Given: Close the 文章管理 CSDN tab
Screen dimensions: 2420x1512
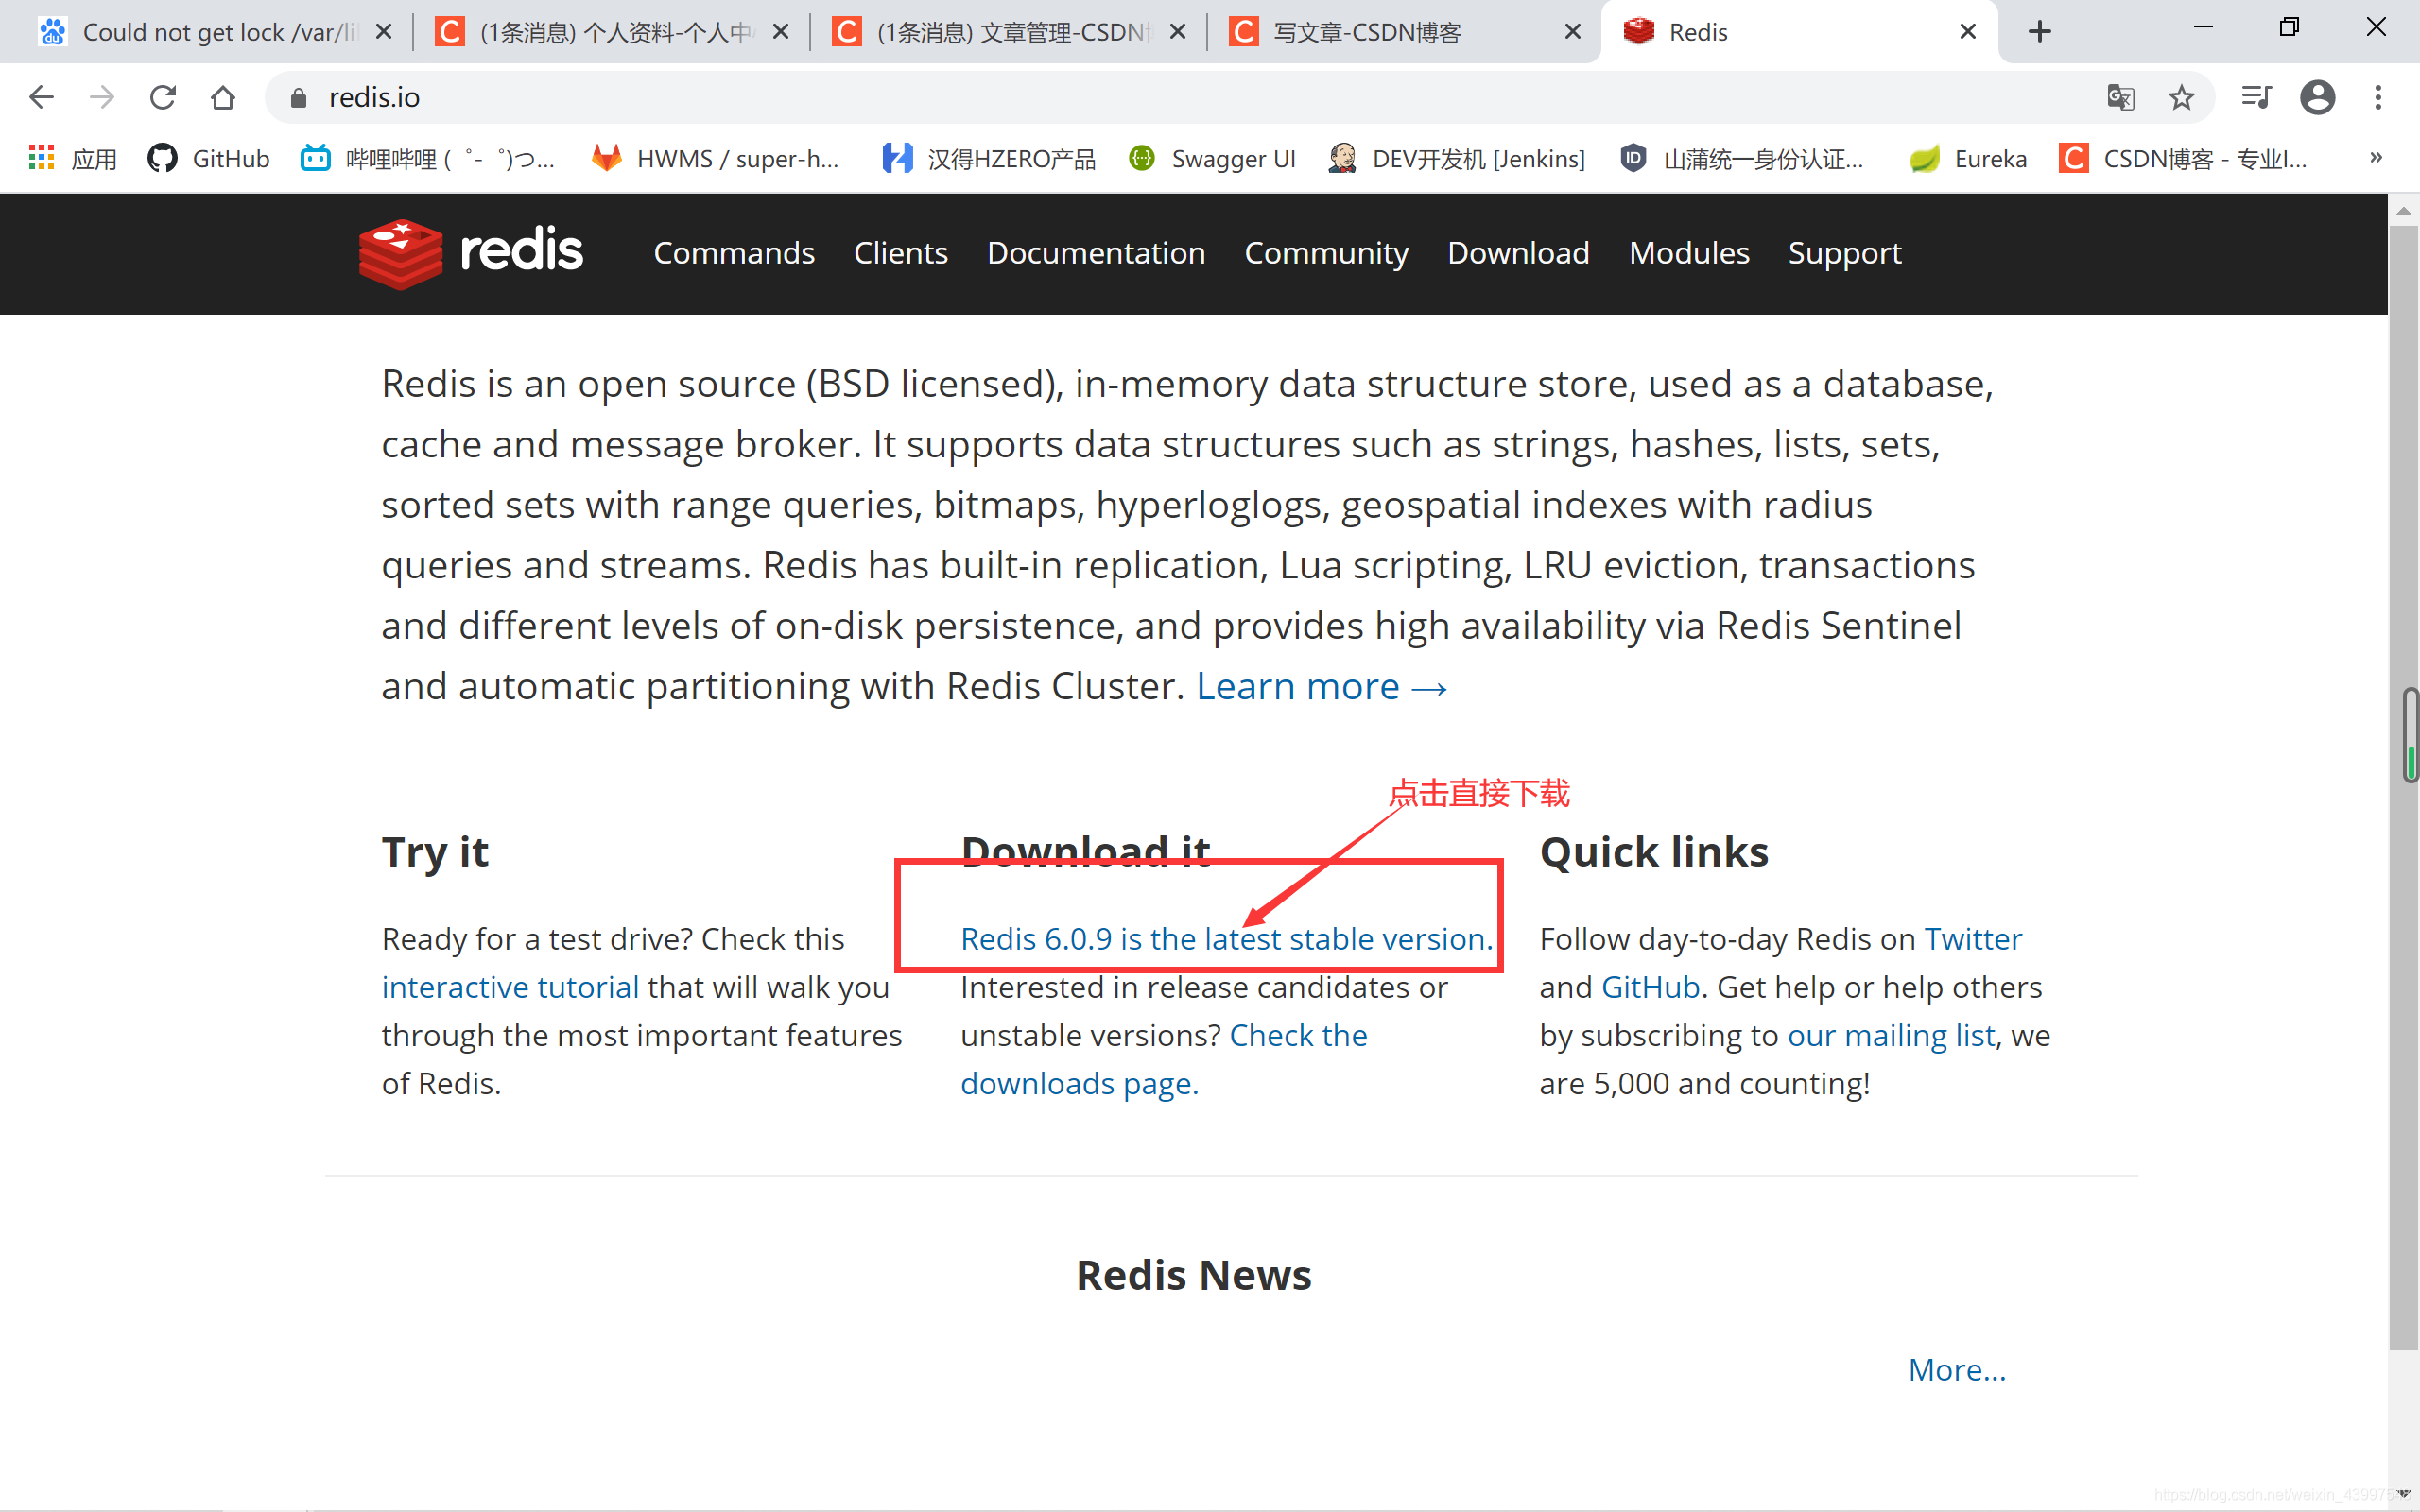Looking at the screenshot, I should [1178, 32].
